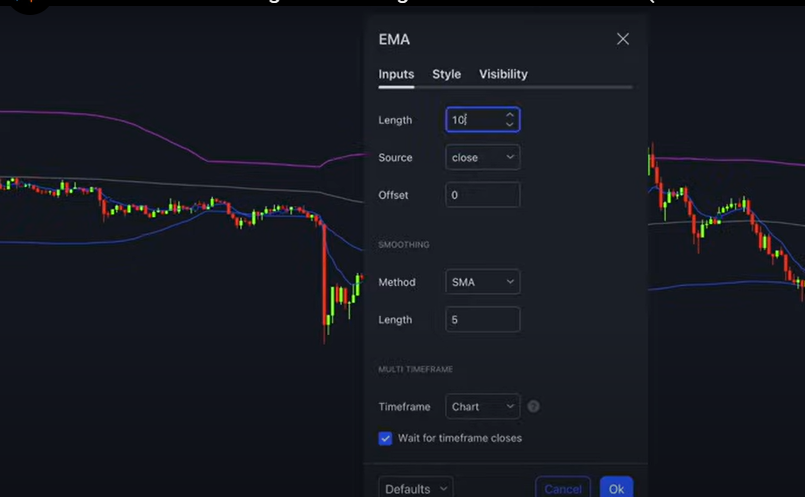Select the Smoothing Length field showing 5
The height and width of the screenshot is (497, 805).
click(483, 320)
